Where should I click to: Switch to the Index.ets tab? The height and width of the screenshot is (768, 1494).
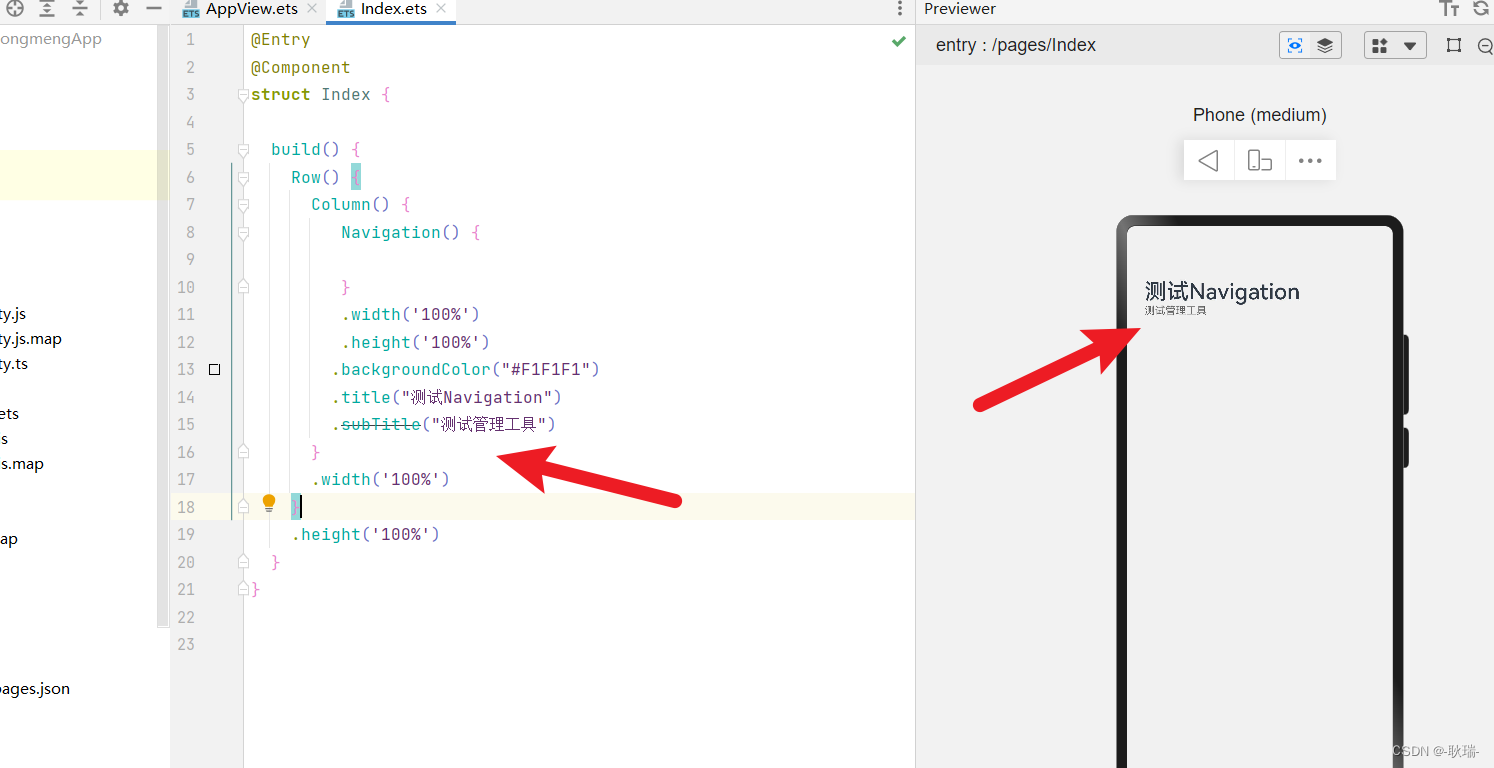coord(393,9)
